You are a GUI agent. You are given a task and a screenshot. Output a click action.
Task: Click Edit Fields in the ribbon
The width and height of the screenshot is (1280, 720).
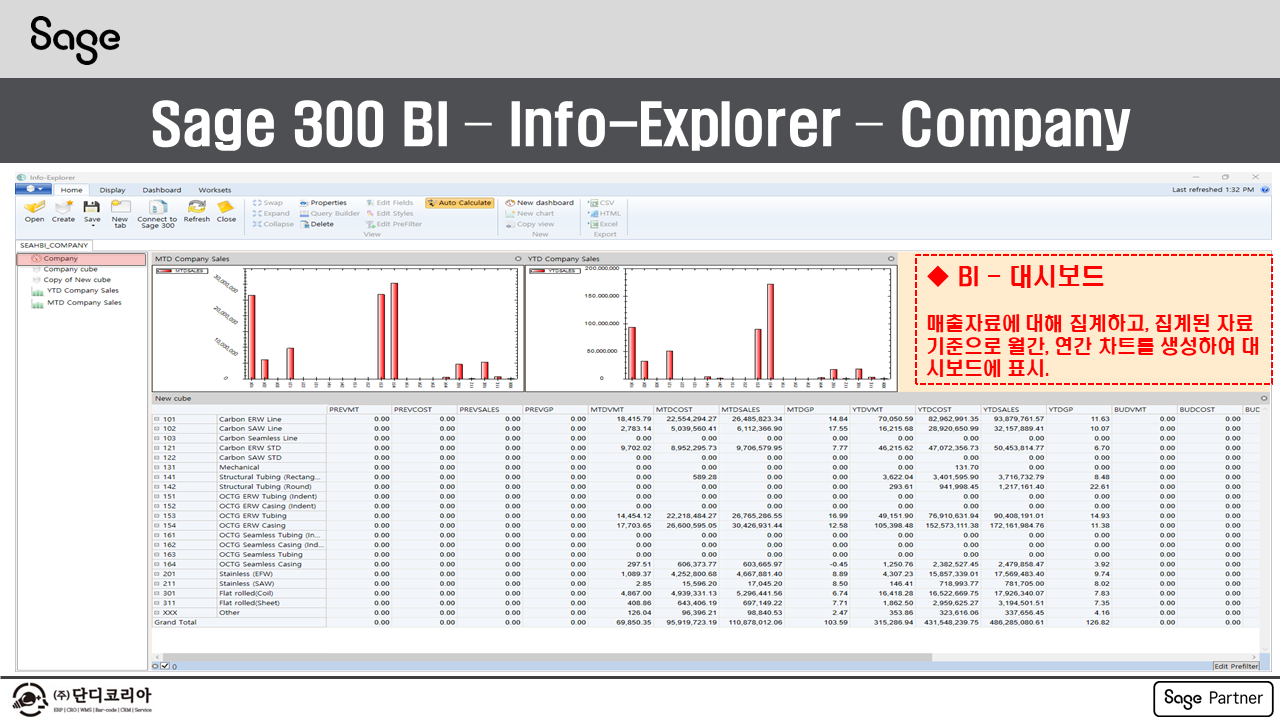pos(390,203)
